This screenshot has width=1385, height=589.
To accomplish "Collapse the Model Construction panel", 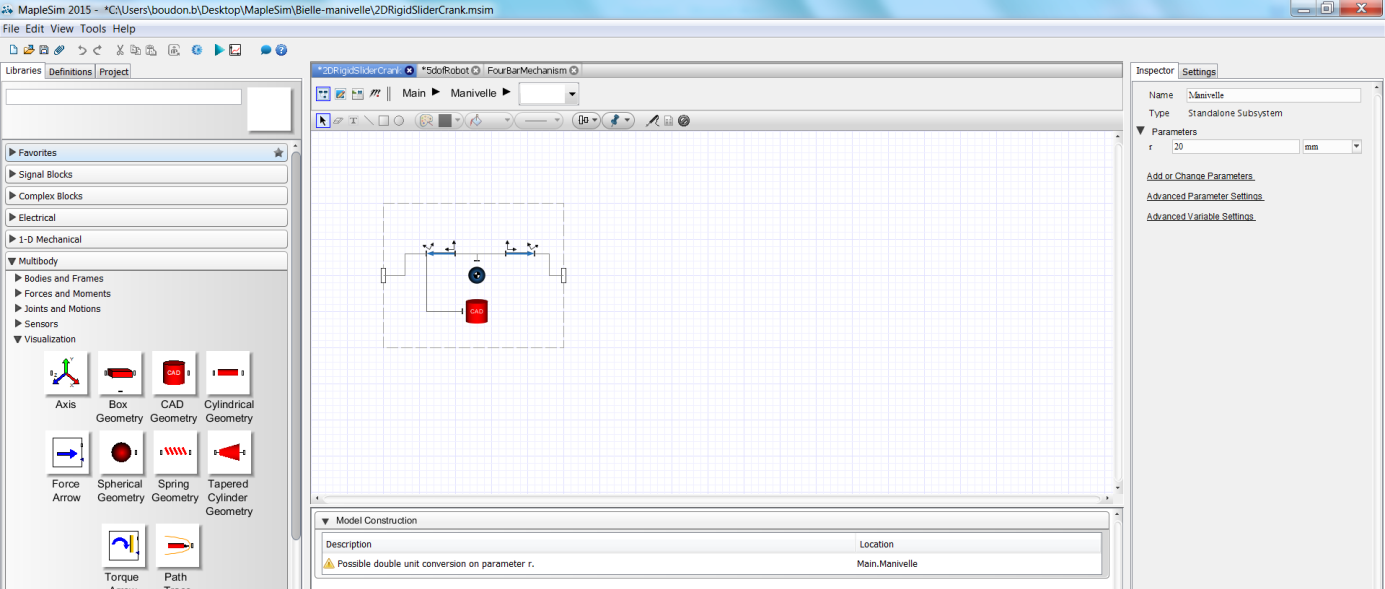I will (325, 521).
